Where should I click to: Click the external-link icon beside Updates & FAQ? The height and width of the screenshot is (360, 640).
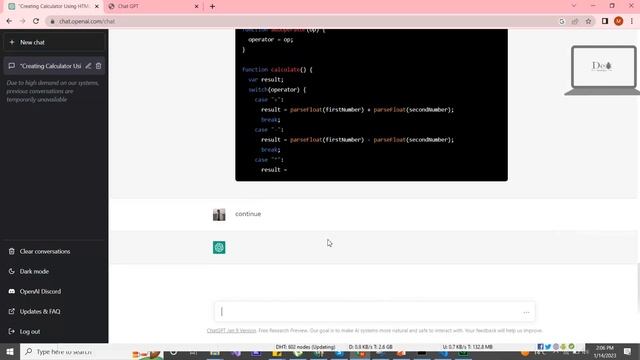[x=11, y=311]
